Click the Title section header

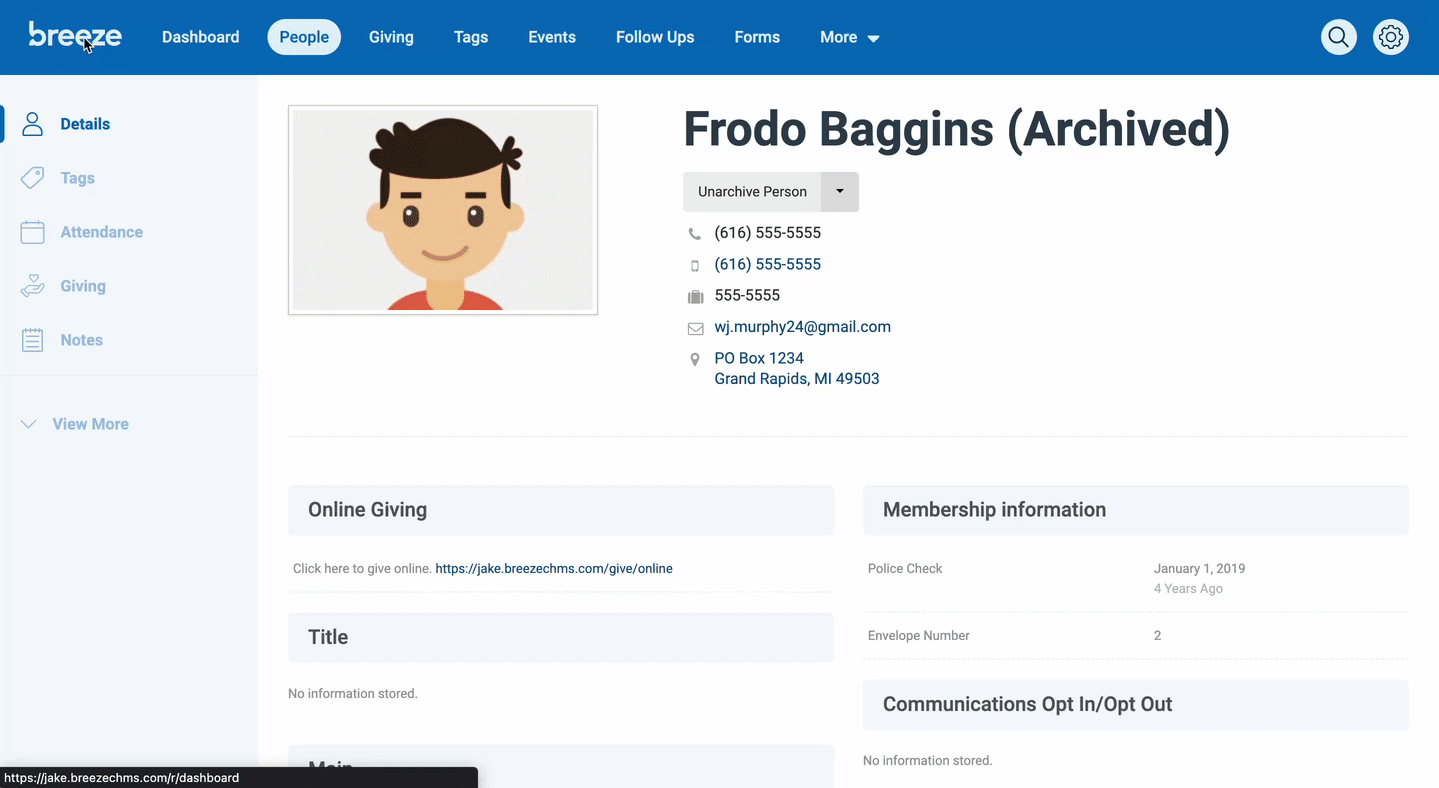point(561,637)
